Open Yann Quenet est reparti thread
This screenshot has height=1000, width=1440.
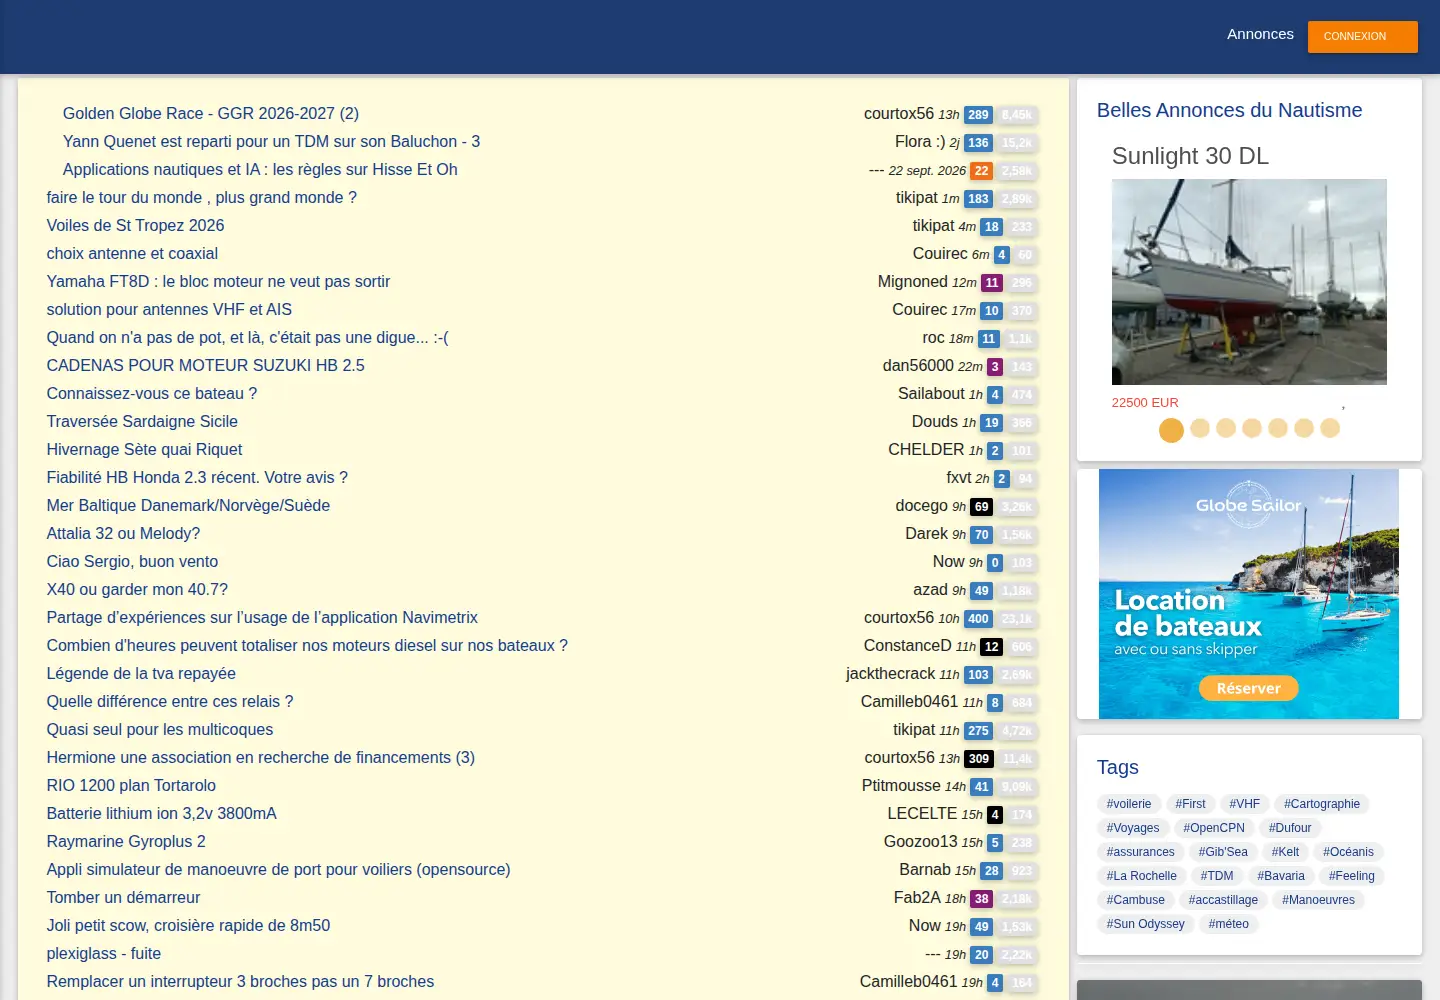271,142
